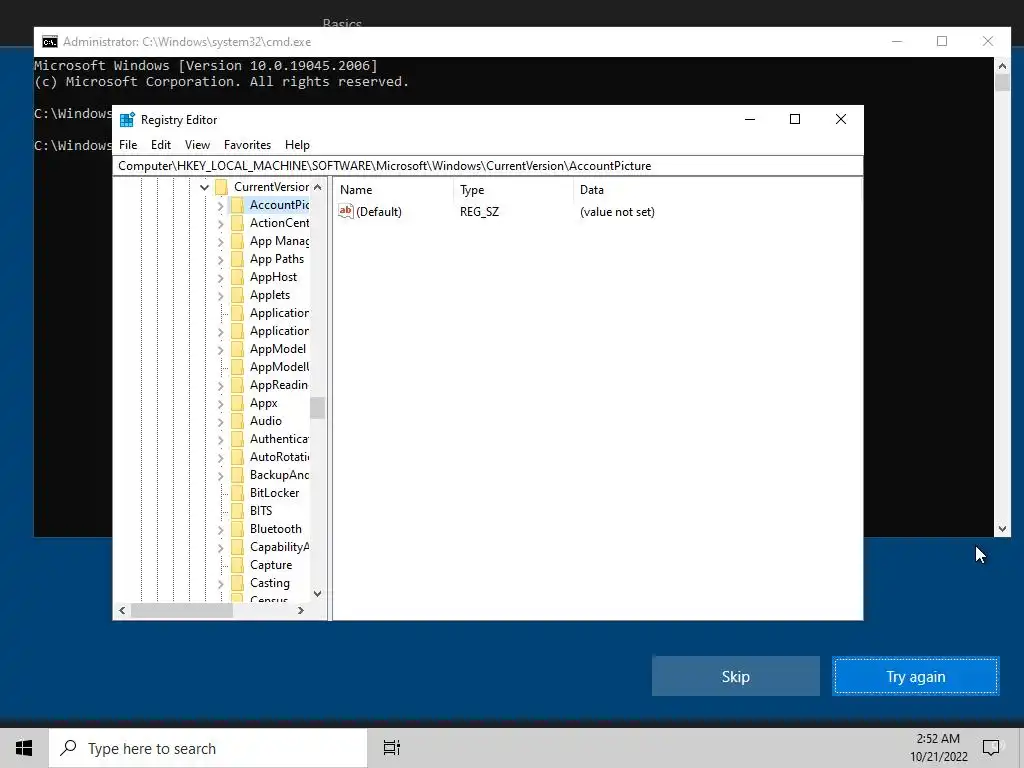This screenshot has width=1024, height=768.
Task: Click the tree pane scroll down arrow
Action: tap(317, 594)
